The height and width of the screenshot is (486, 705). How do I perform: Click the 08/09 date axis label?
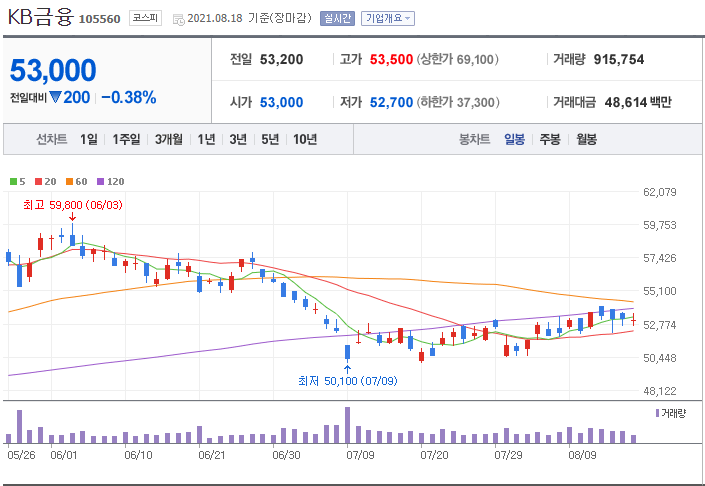pyautogui.click(x=582, y=455)
